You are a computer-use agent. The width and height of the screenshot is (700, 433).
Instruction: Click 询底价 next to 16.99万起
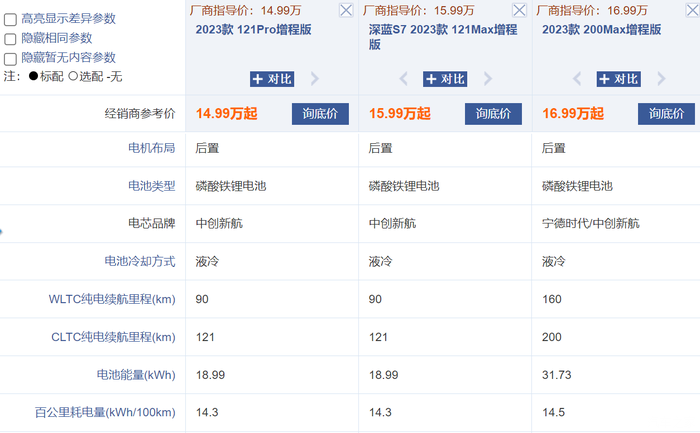click(667, 114)
